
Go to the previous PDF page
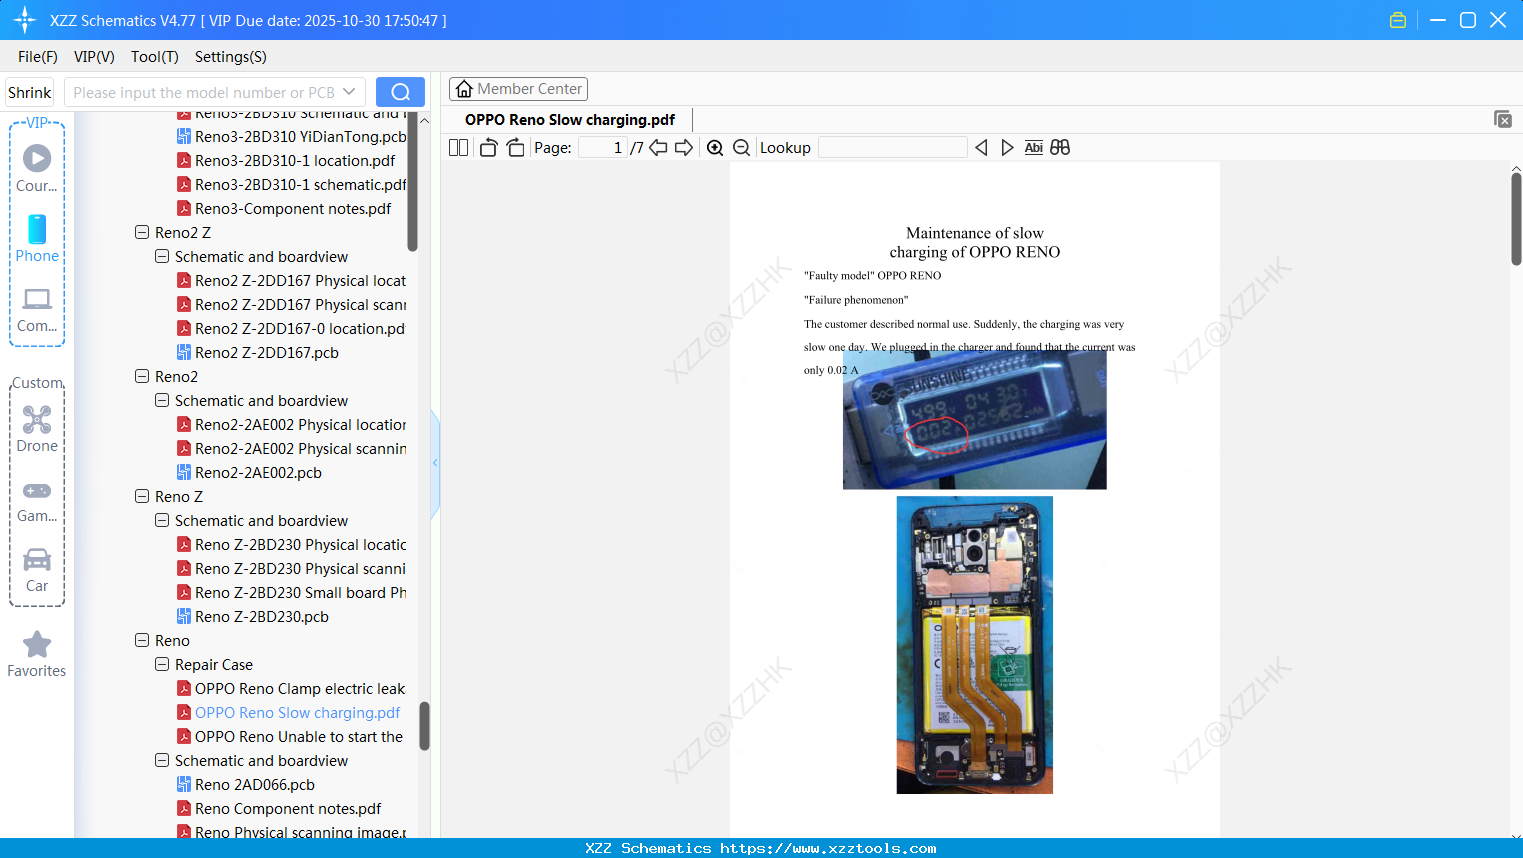point(658,148)
